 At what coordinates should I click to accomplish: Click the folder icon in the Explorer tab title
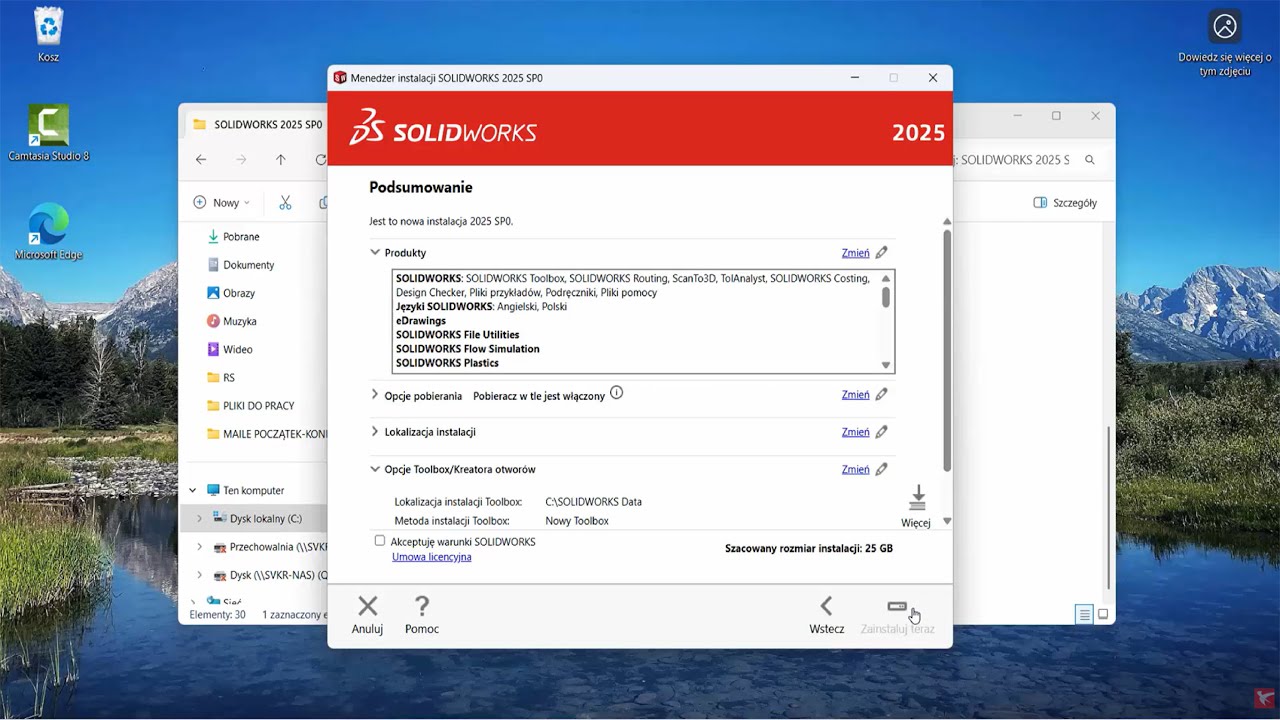tap(199, 125)
